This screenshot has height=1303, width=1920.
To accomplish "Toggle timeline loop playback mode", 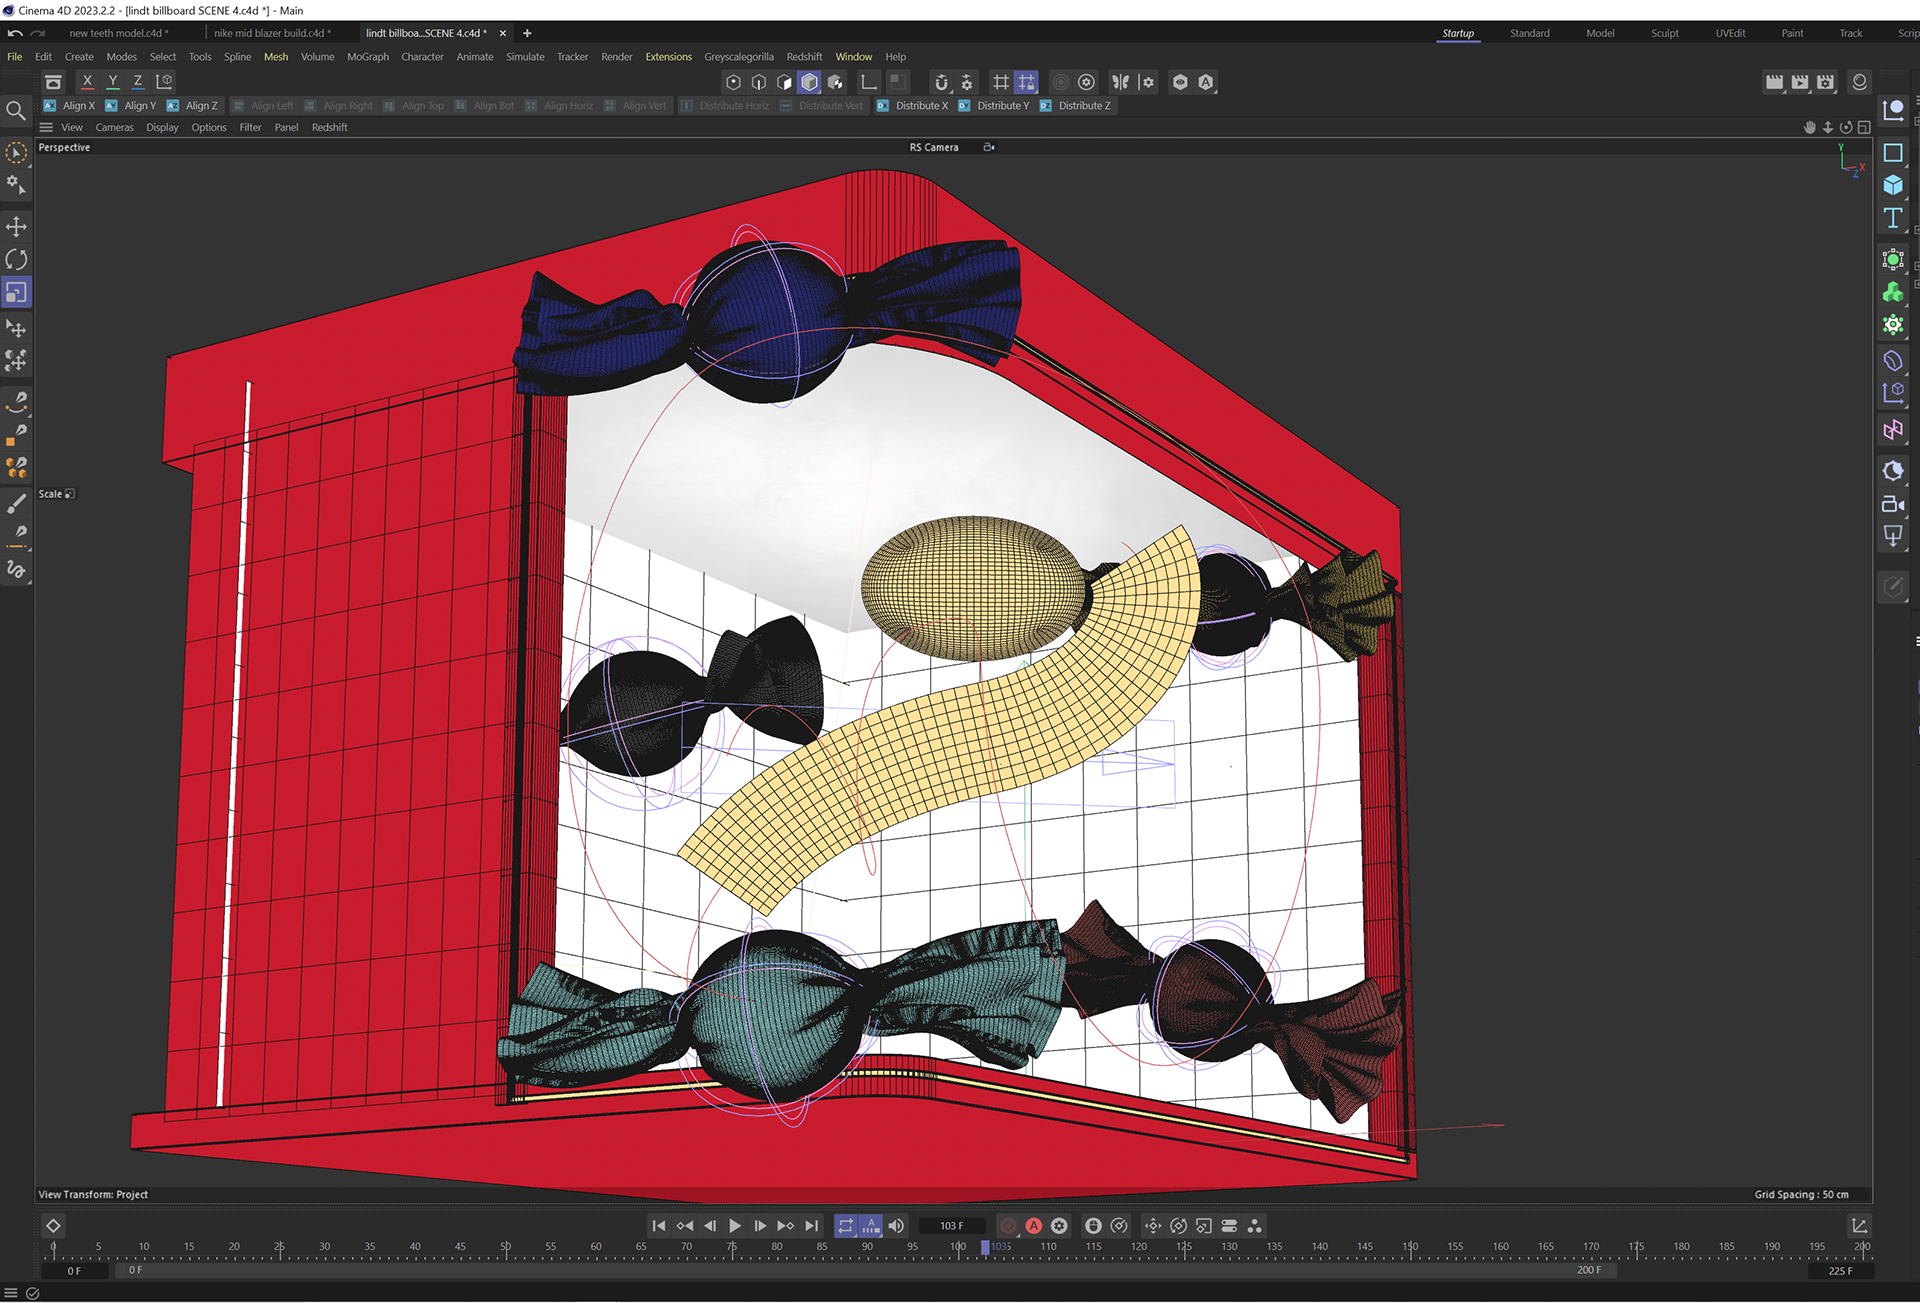I will pyautogui.click(x=845, y=1226).
